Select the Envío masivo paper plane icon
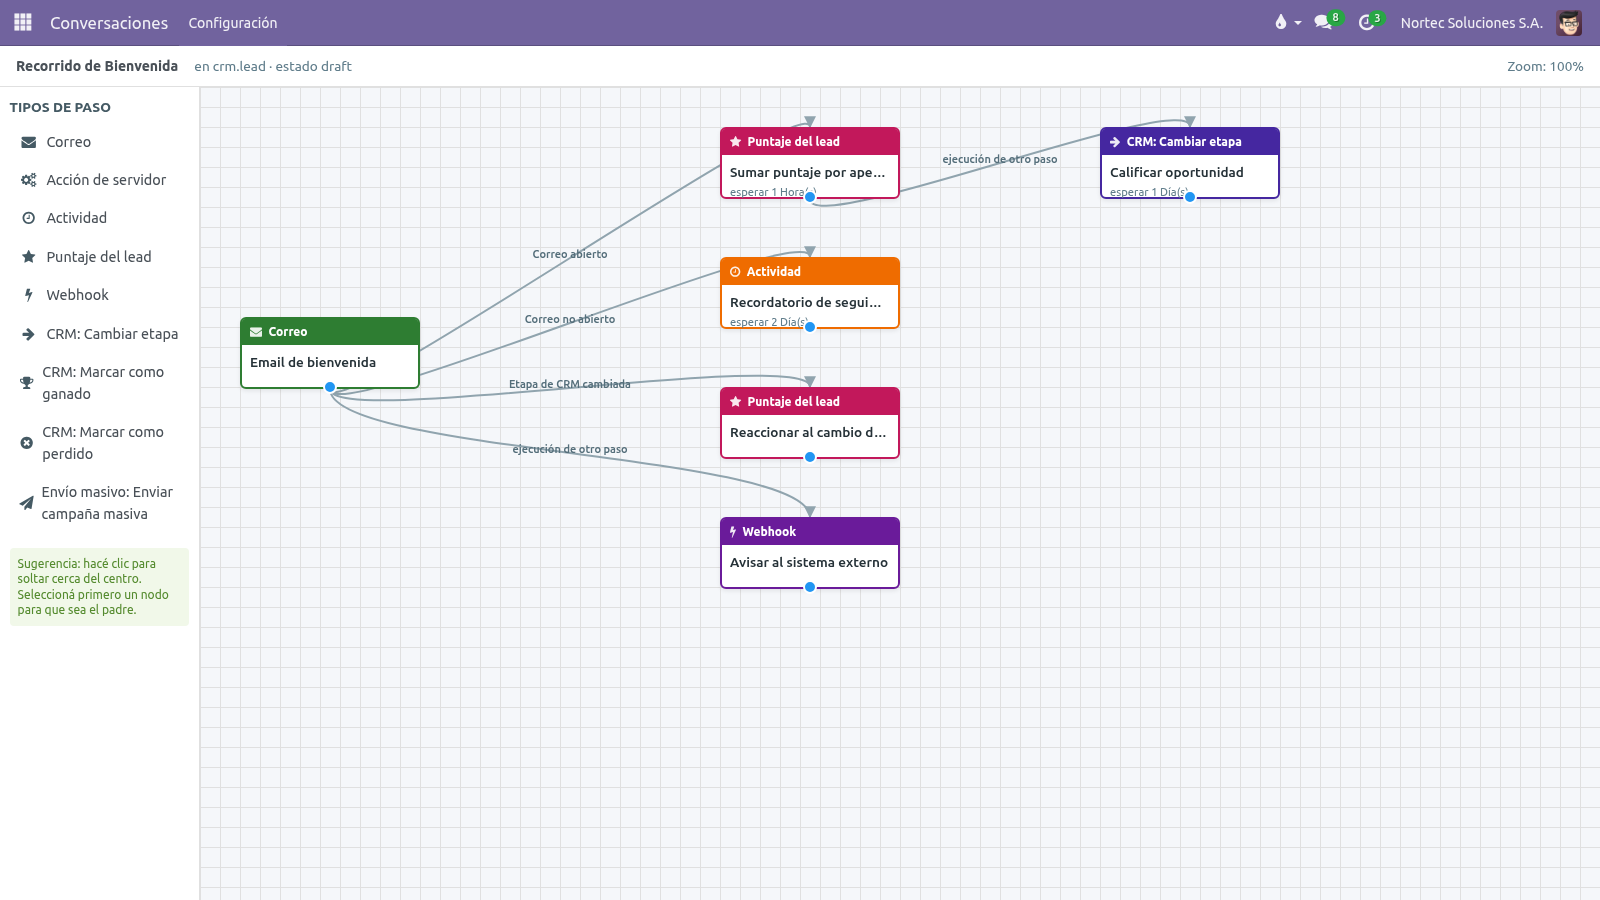1600x900 pixels. [x=27, y=503]
